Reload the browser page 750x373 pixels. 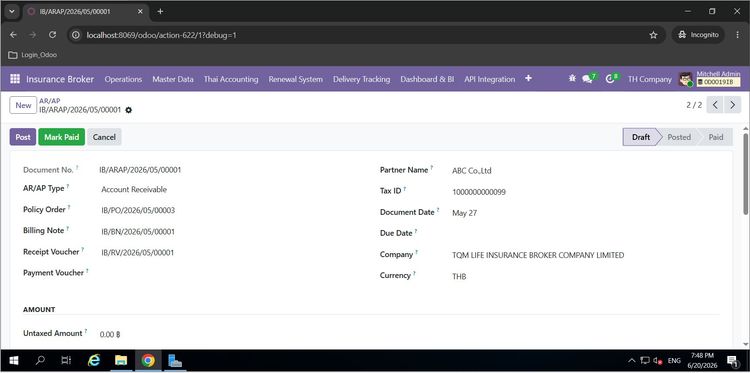tap(53, 35)
